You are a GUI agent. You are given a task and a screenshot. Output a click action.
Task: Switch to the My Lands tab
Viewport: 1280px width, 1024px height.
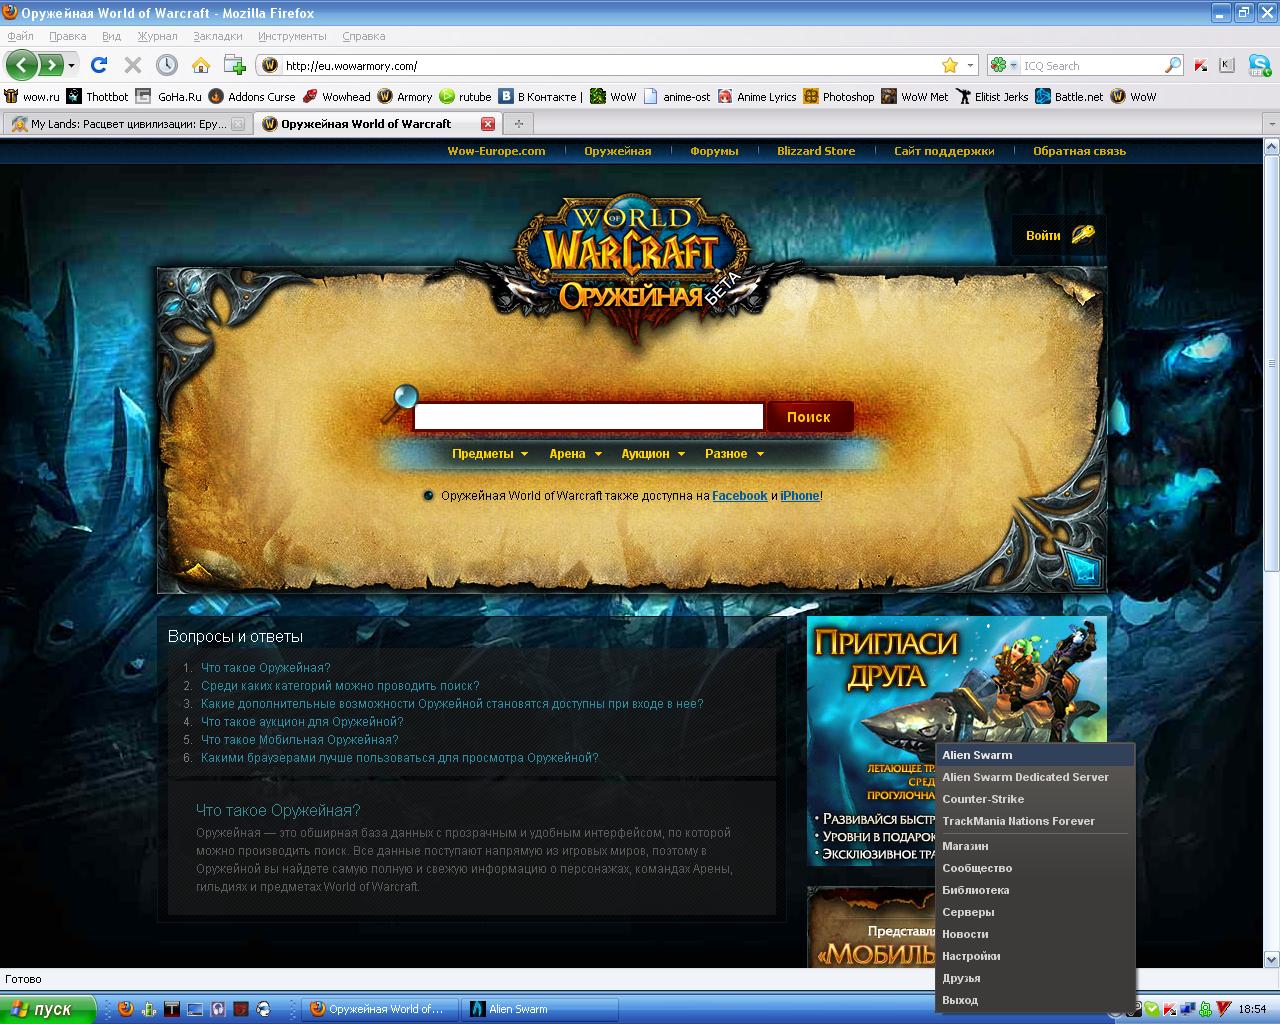coord(127,124)
